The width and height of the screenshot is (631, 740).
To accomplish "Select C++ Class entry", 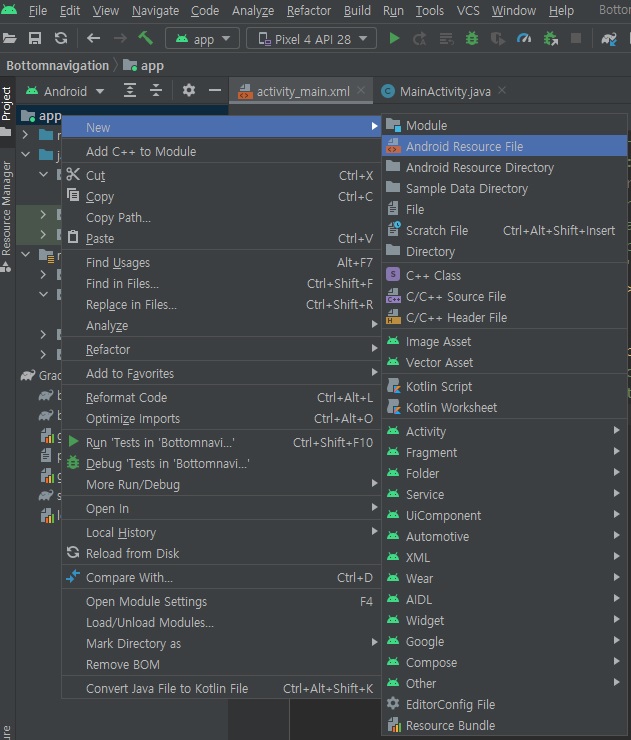I will [x=504, y=275].
